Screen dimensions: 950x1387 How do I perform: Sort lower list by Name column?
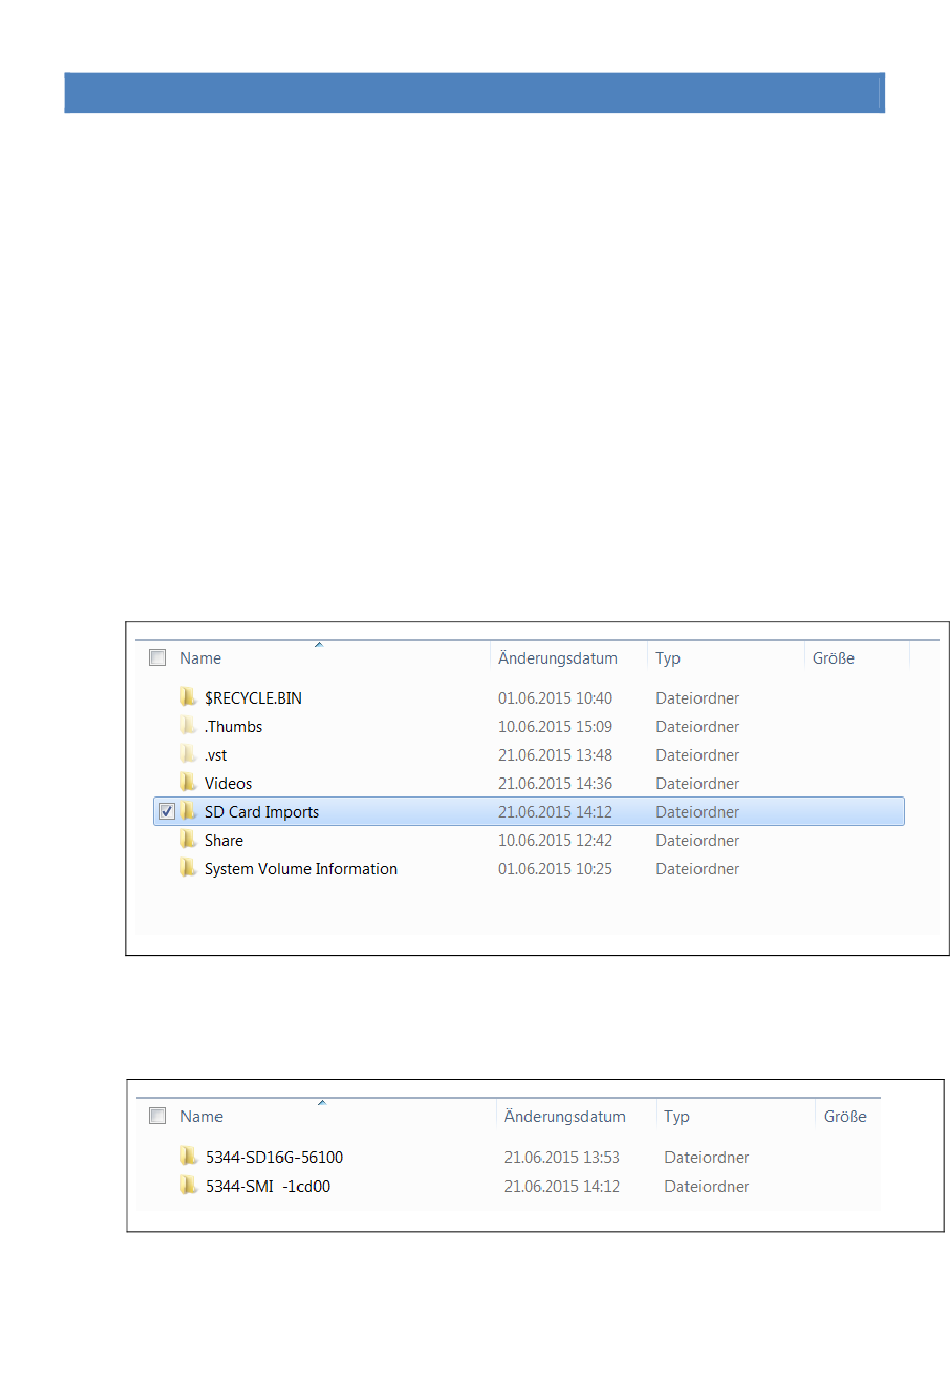201,1116
